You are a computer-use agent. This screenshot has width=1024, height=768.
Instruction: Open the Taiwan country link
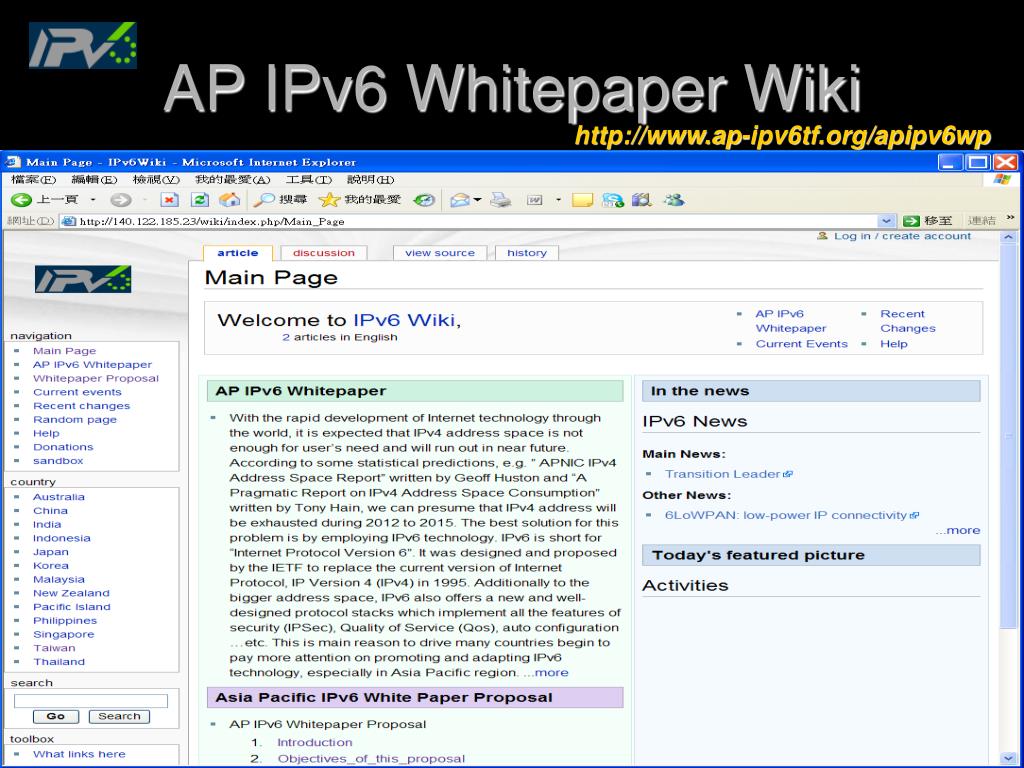[x=54, y=648]
